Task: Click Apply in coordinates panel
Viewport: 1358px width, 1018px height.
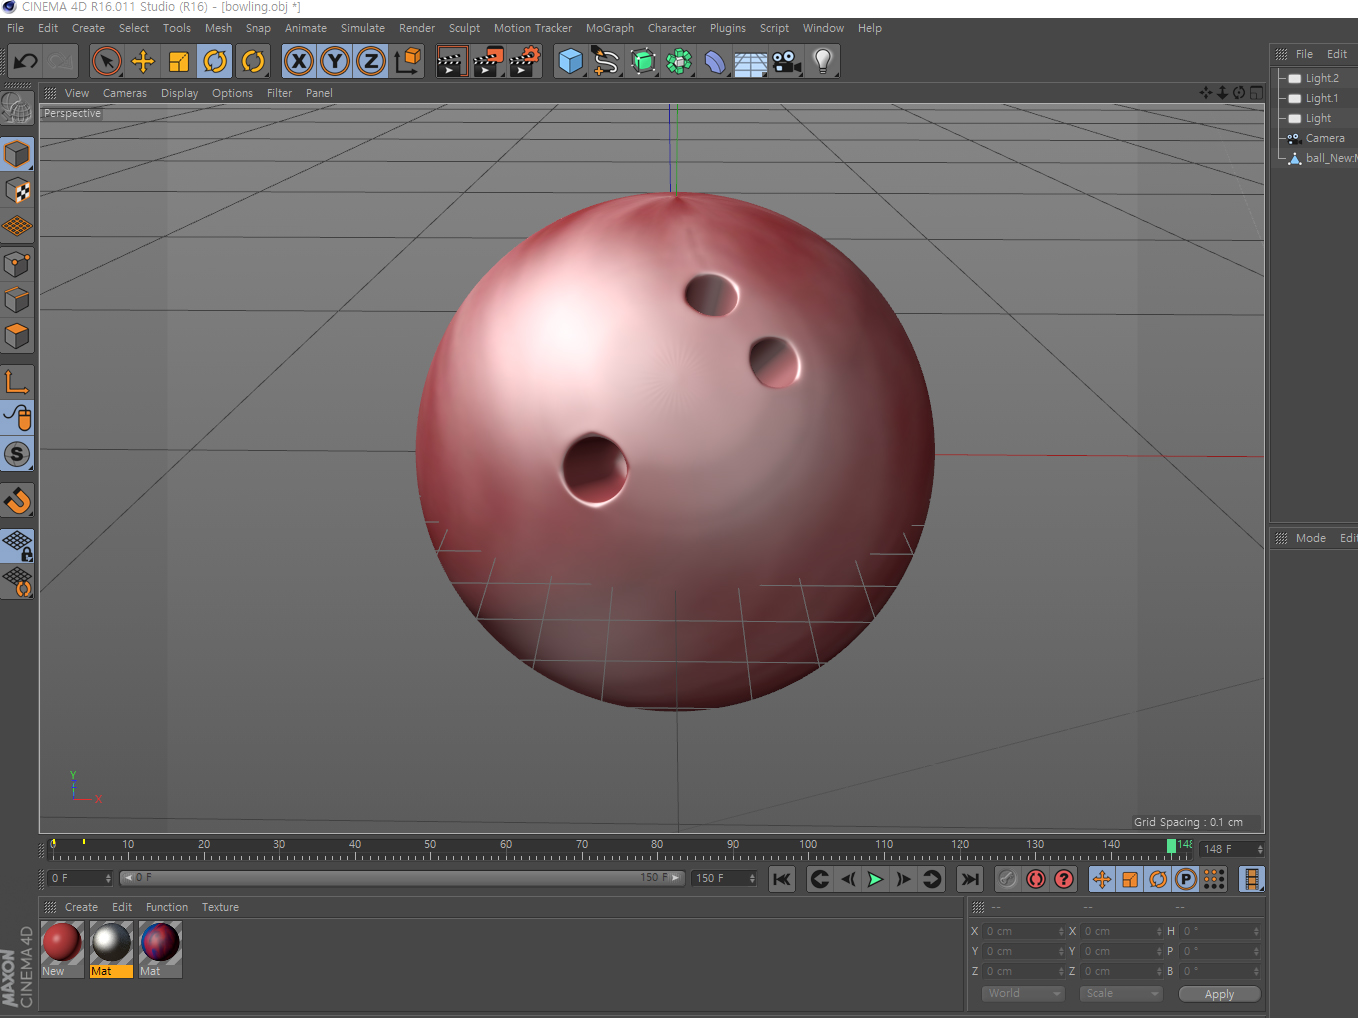Action: [1219, 994]
